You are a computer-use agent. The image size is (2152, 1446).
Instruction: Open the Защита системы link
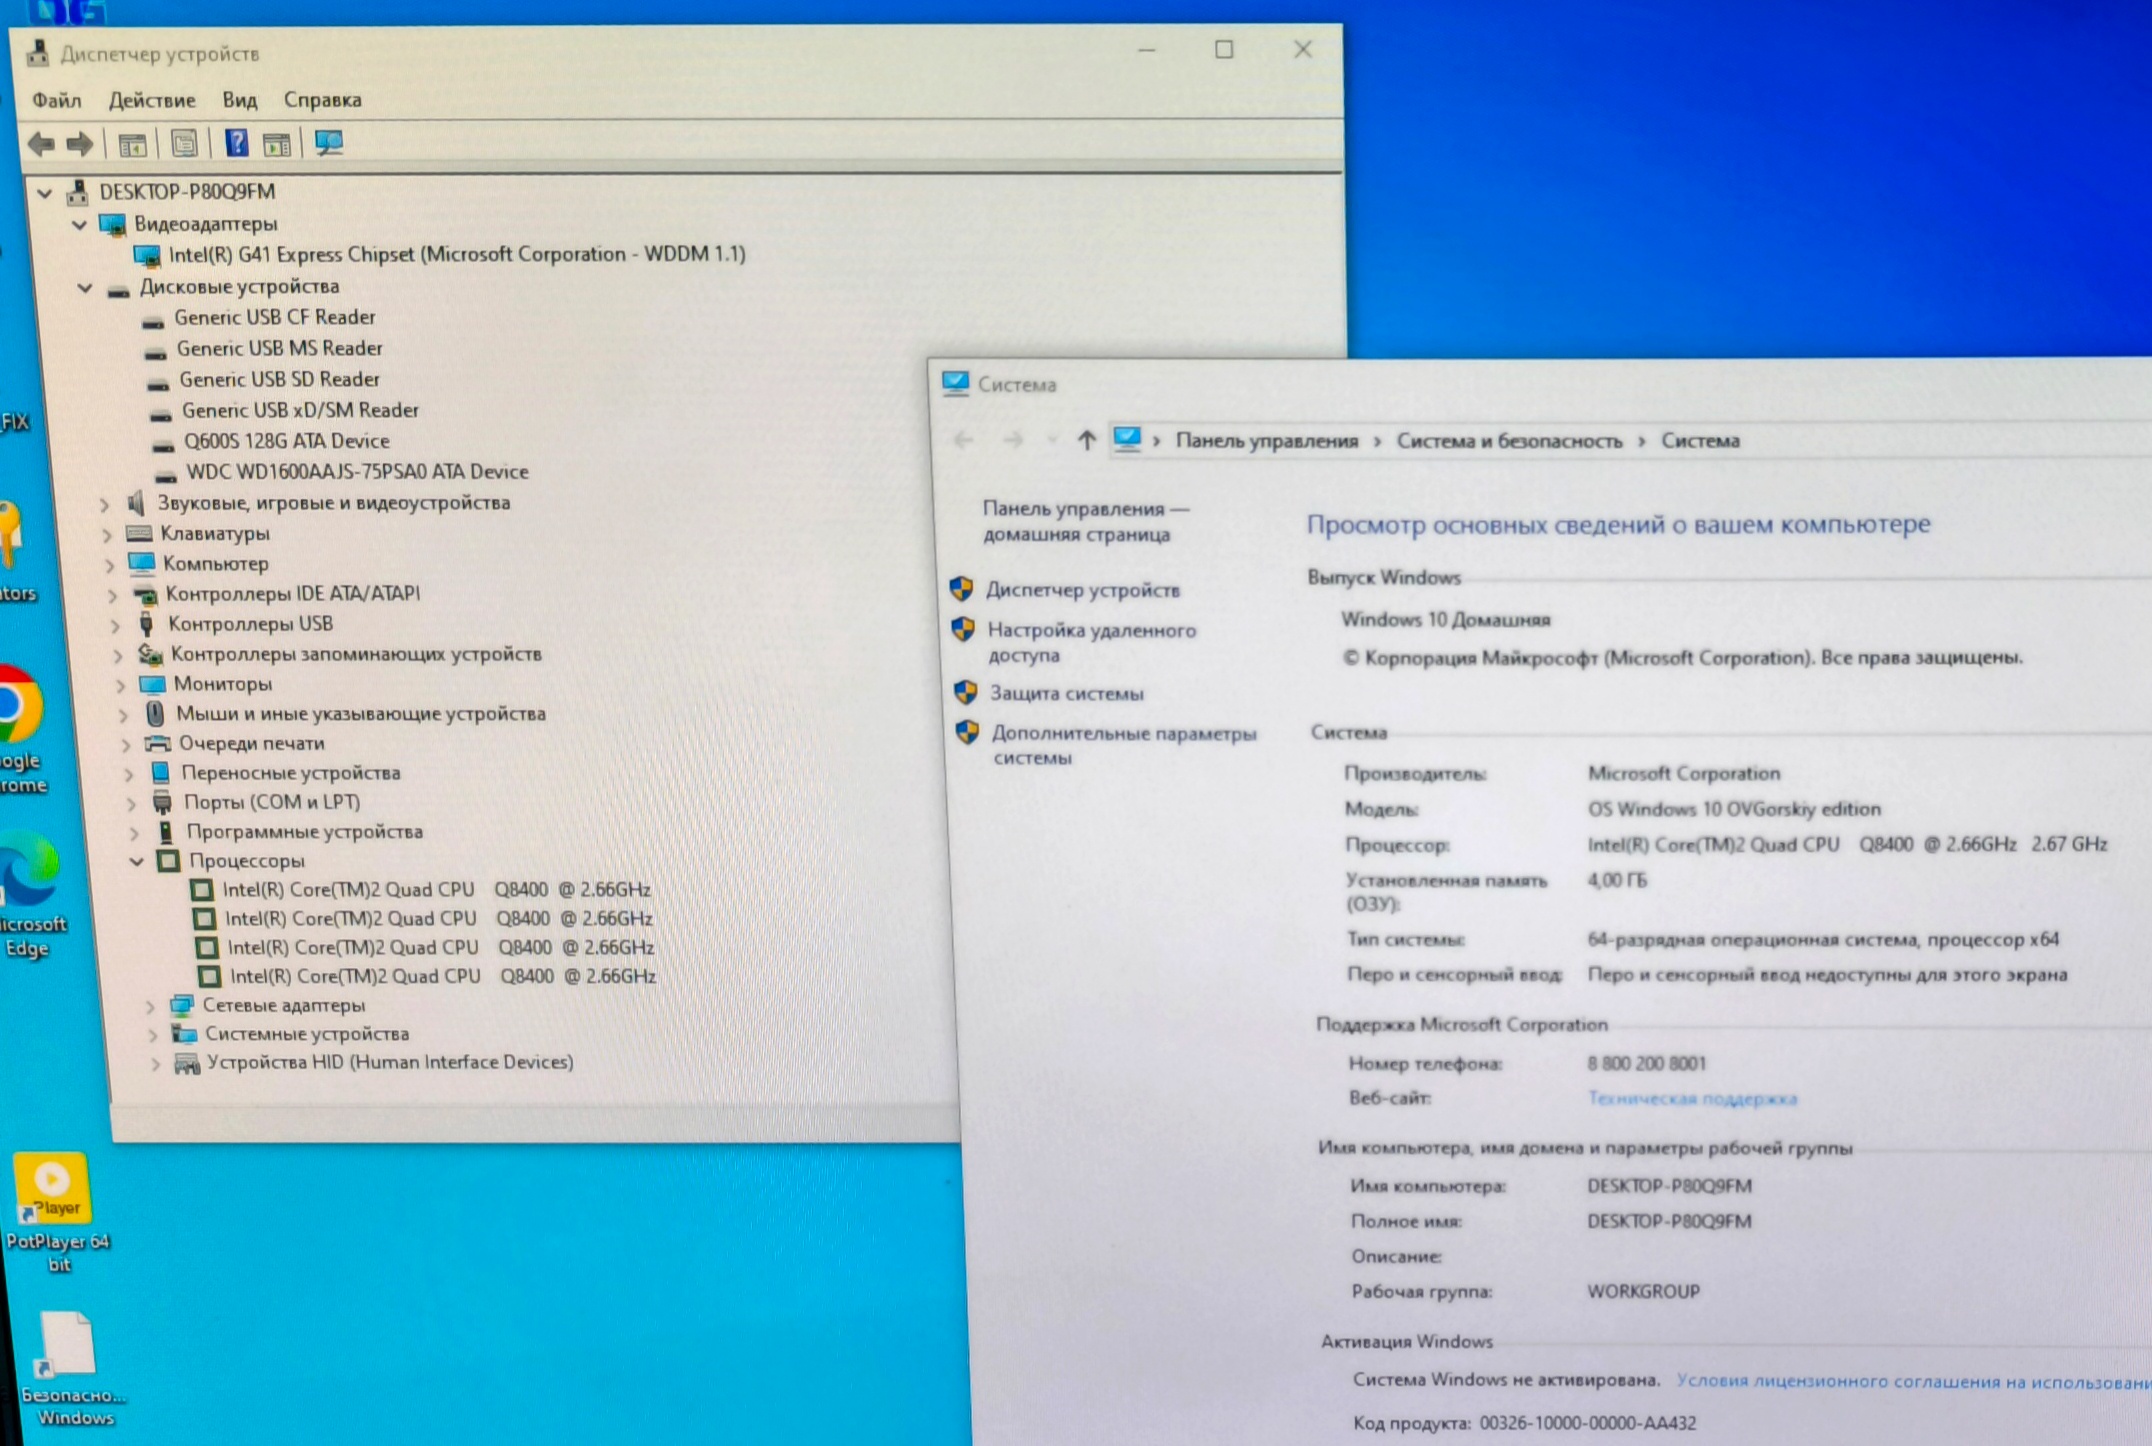(x=1067, y=693)
